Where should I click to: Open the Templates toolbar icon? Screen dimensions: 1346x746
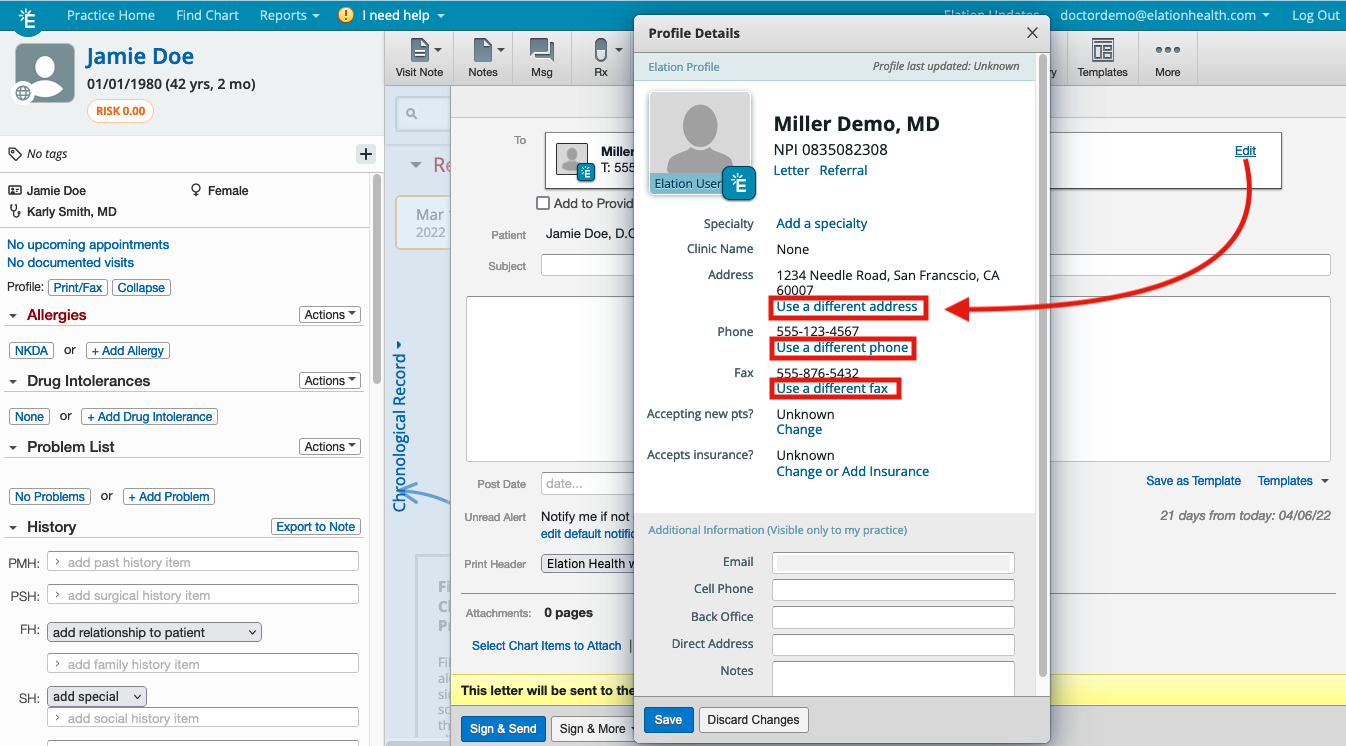pyautogui.click(x=1102, y=58)
